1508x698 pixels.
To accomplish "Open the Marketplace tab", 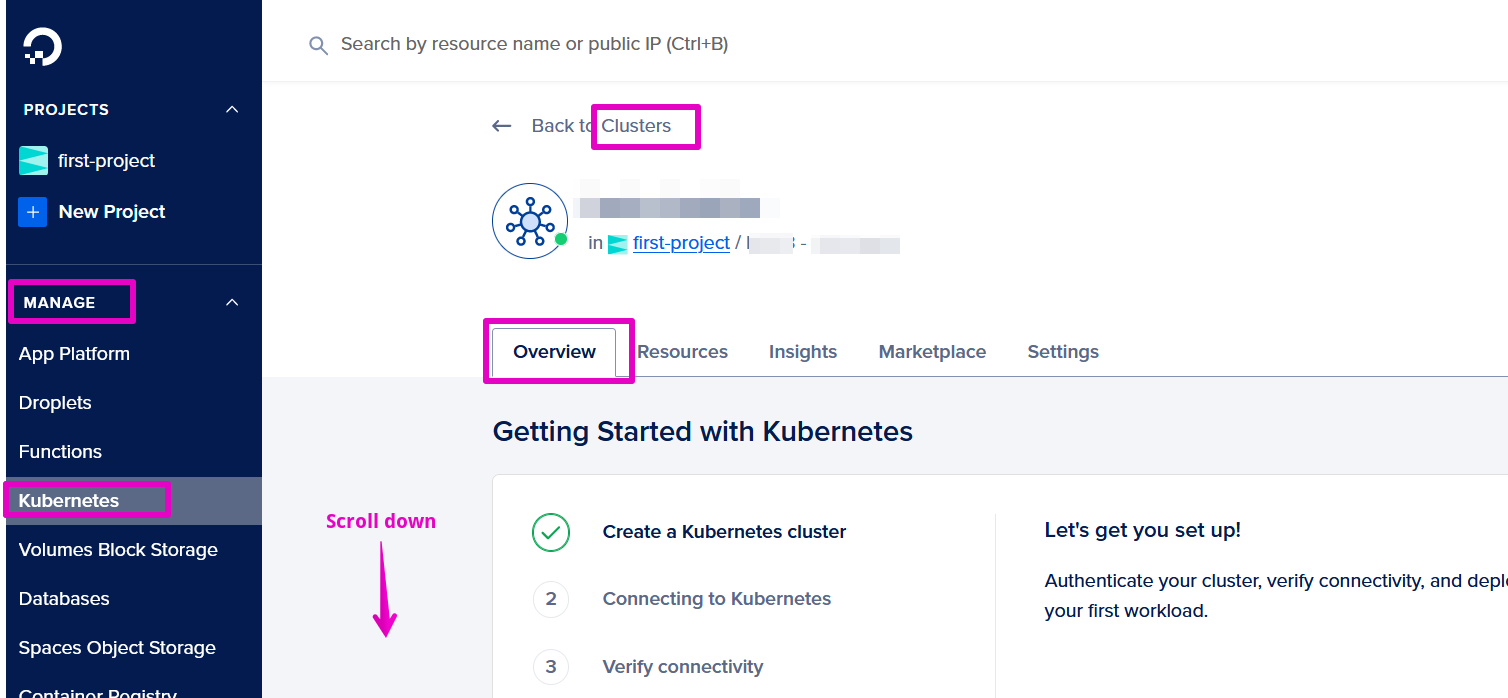I will tap(932, 352).
